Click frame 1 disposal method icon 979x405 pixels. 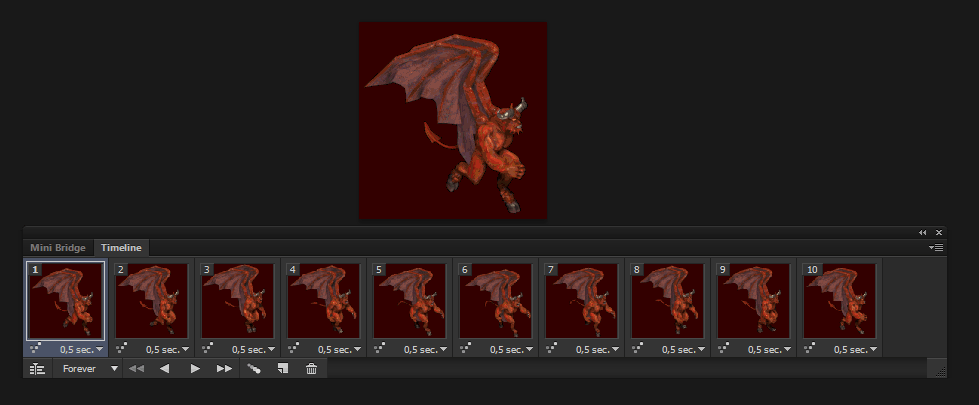[x=35, y=348]
